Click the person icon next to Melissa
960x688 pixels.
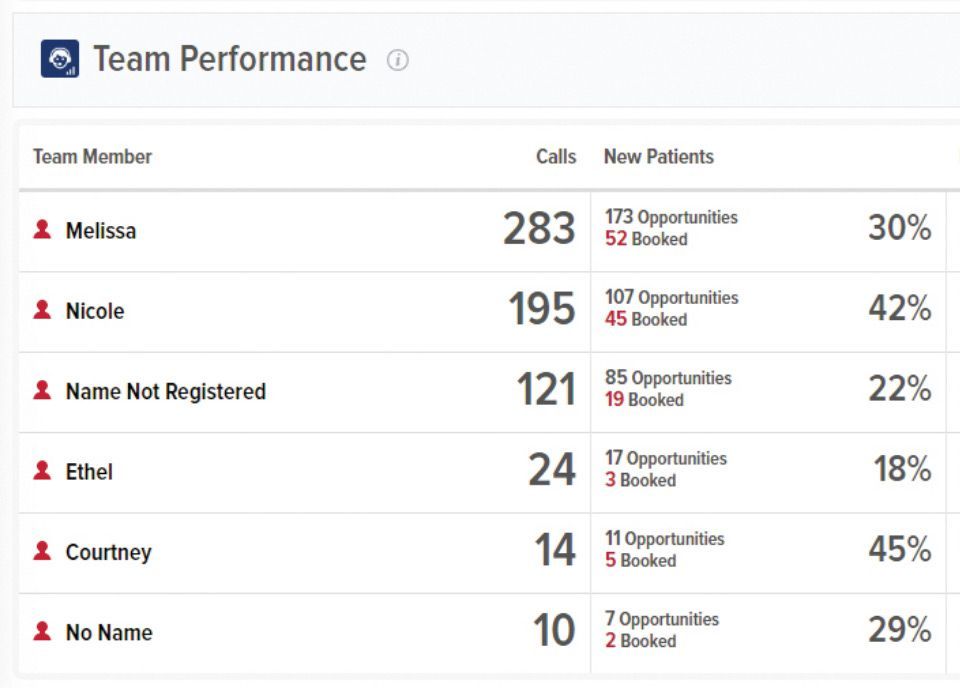click(x=42, y=230)
